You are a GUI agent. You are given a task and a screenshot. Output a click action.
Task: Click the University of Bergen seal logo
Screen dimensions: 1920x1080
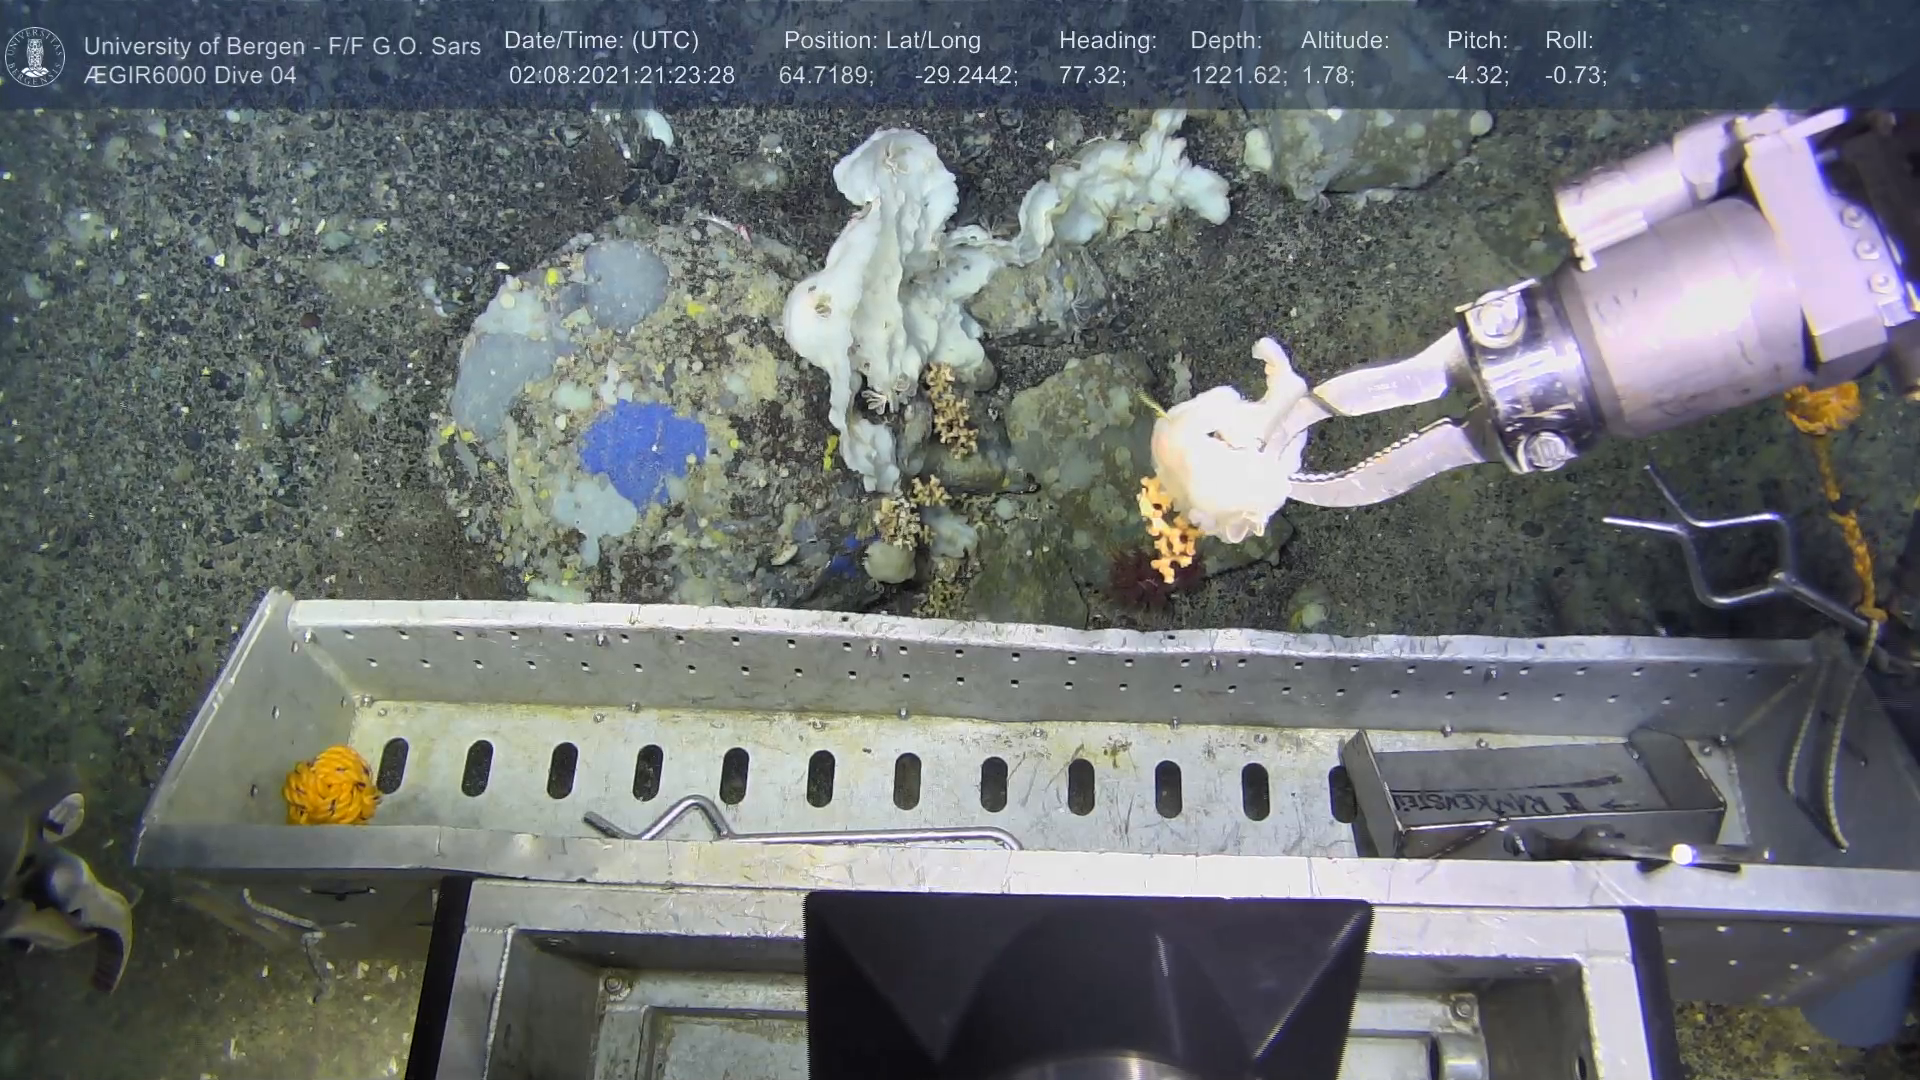(36, 56)
